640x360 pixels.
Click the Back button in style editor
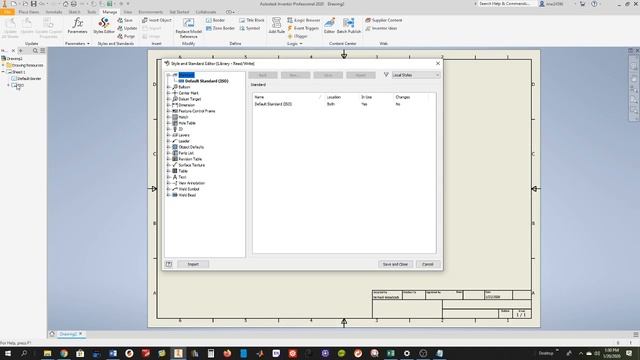[x=263, y=75]
